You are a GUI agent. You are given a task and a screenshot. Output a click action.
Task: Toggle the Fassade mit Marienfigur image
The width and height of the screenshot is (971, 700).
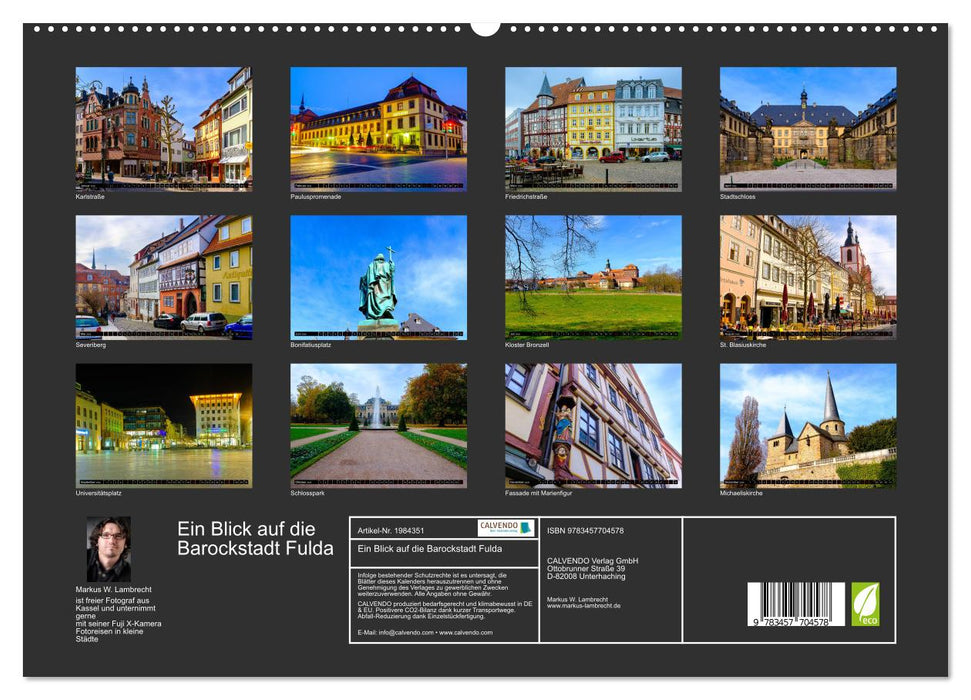click(x=592, y=425)
